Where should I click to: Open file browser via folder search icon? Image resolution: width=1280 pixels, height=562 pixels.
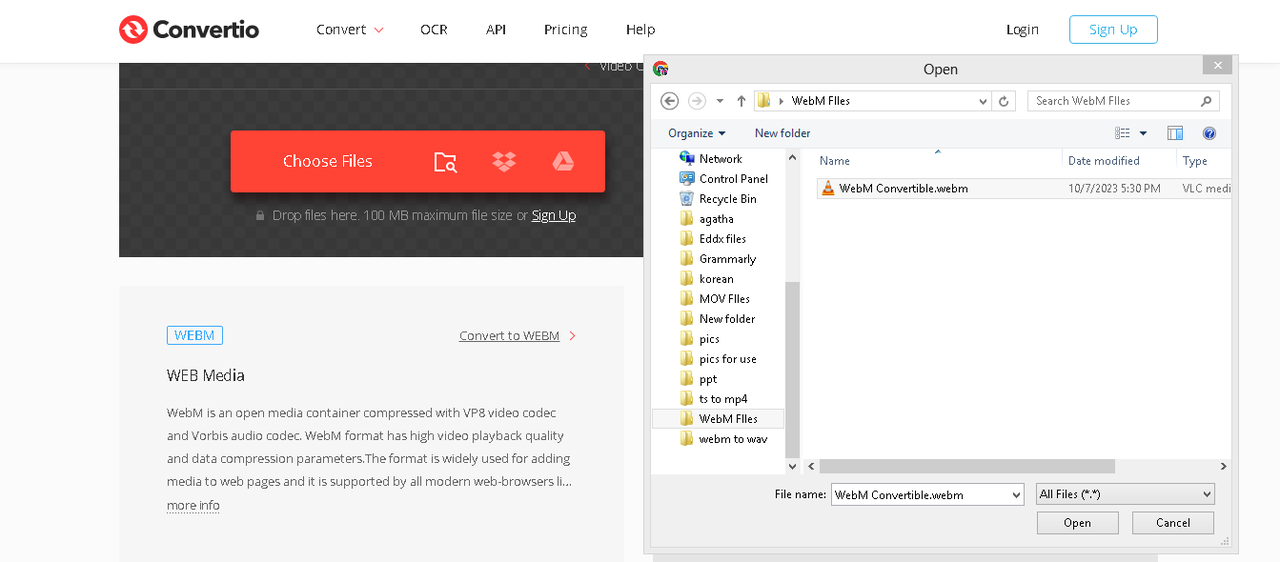tap(445, 161)
